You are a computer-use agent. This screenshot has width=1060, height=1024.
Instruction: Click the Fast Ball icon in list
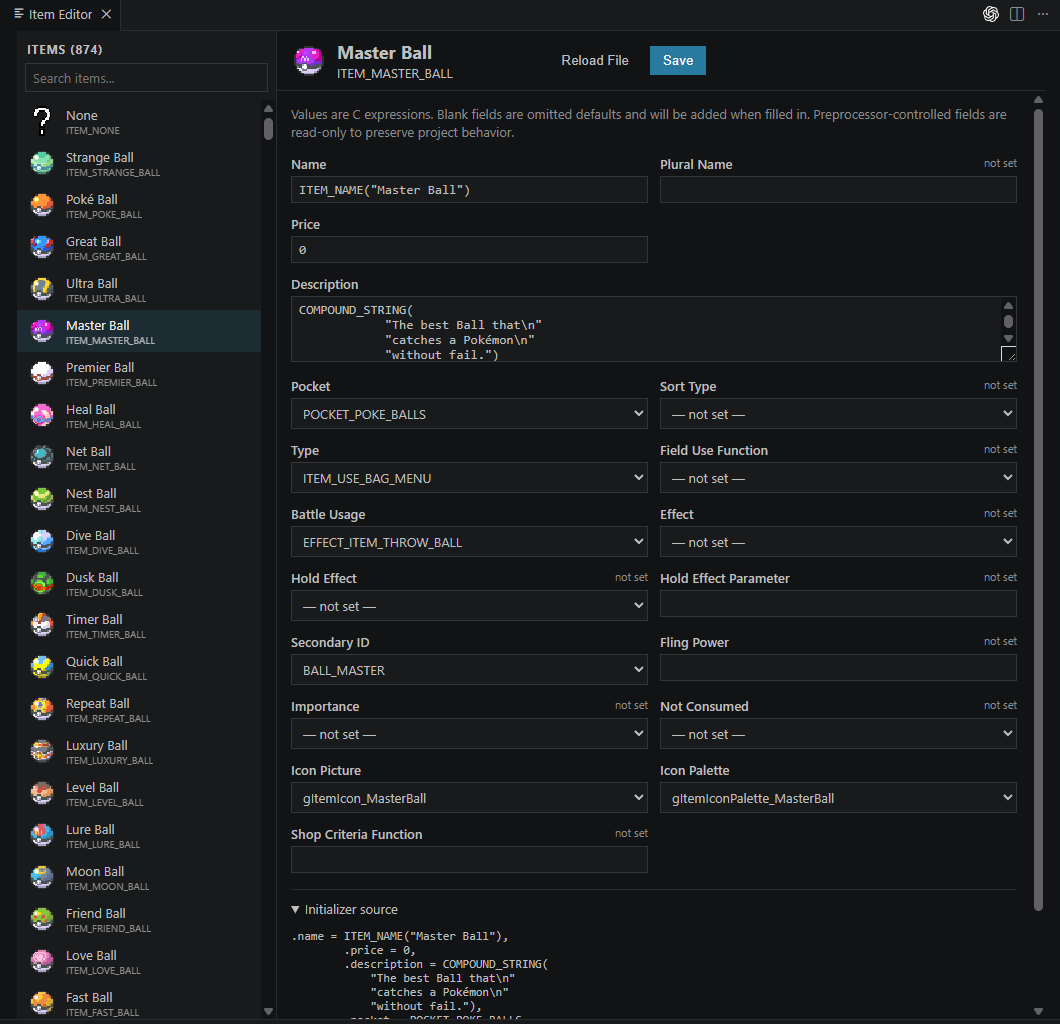coord(42,1002)
